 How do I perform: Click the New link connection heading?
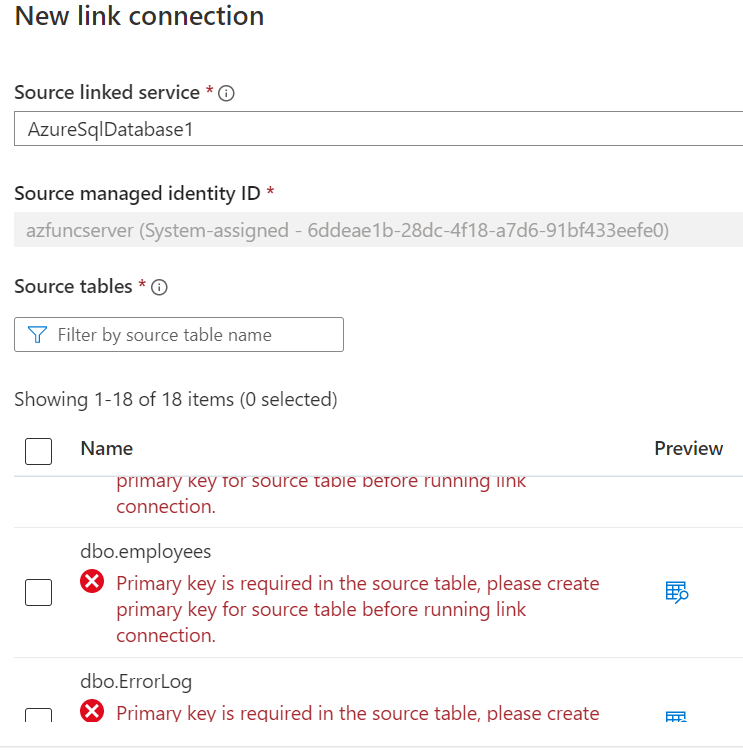click(139, 16)
